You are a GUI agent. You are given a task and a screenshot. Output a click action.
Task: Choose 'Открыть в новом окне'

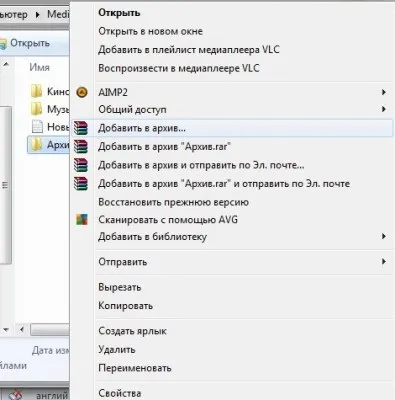(x=150, y=31)
